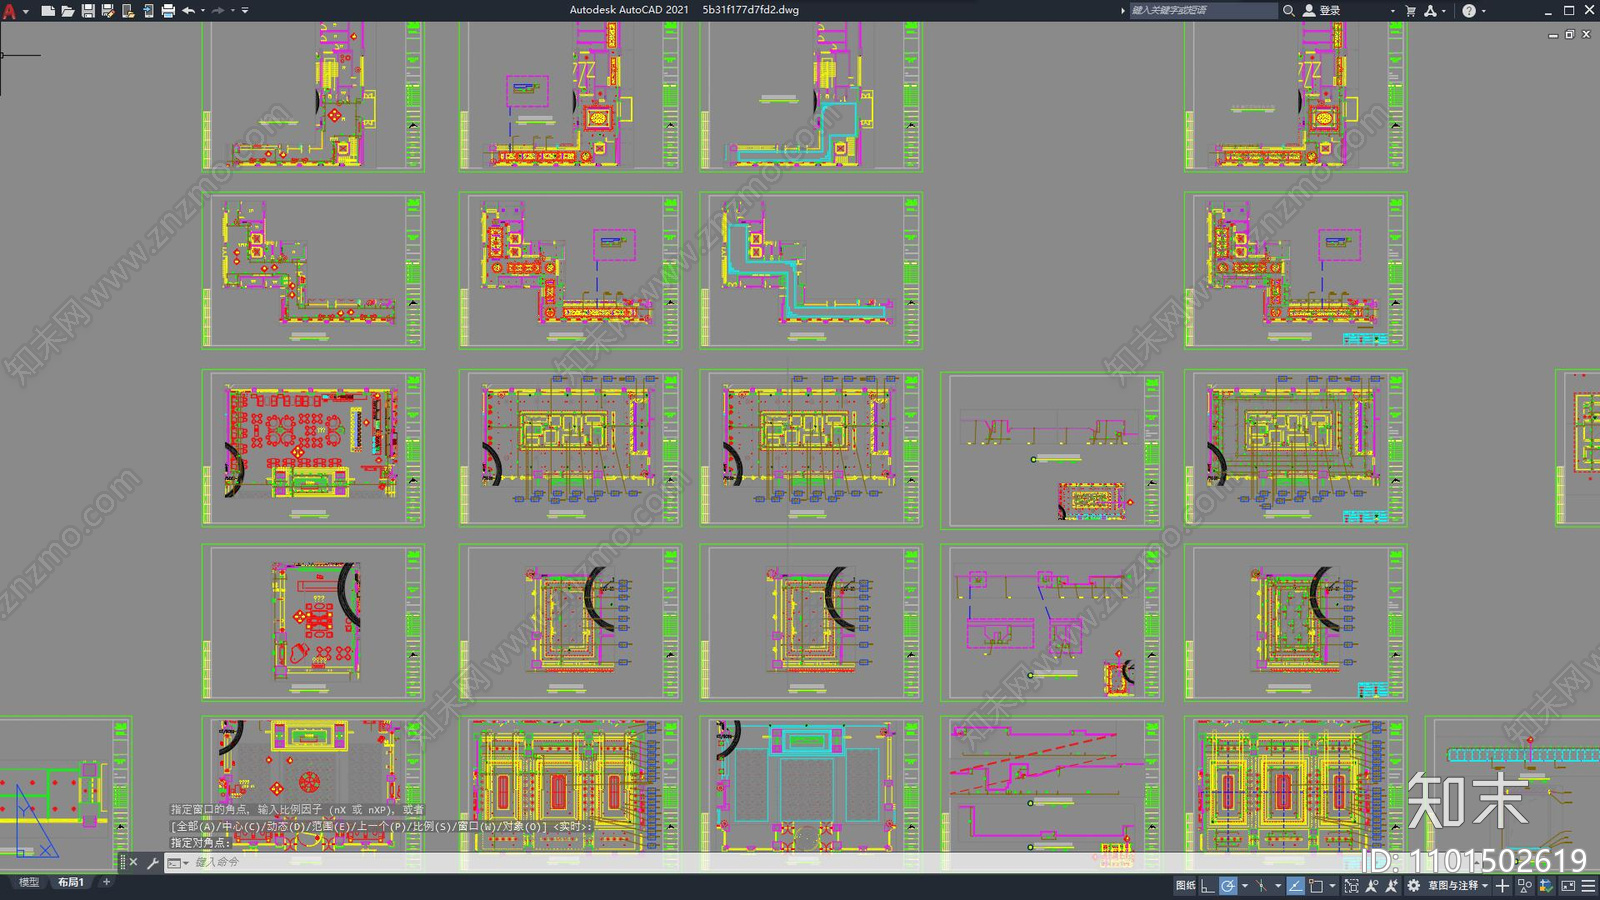Restore down the drawing window
The width and height of the screenshot is (1600, 900).
pos(1569,35)
